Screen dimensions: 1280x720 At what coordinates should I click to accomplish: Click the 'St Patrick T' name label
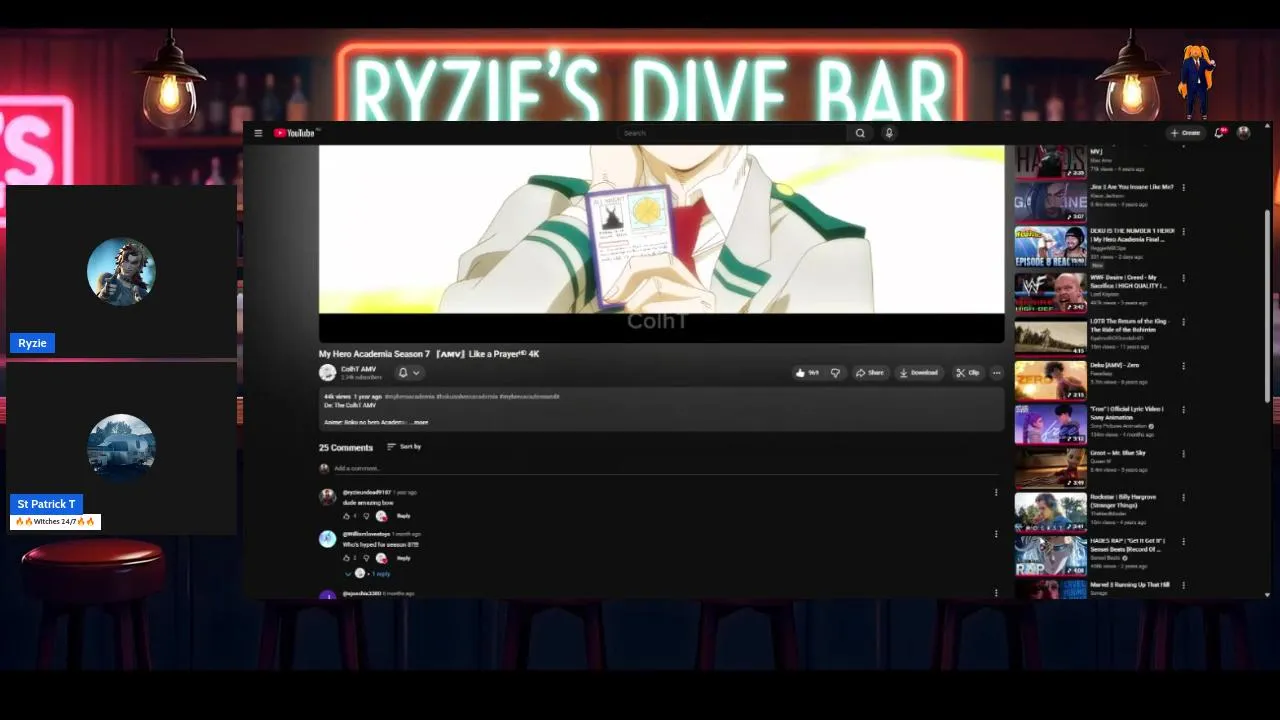(46, 504)
